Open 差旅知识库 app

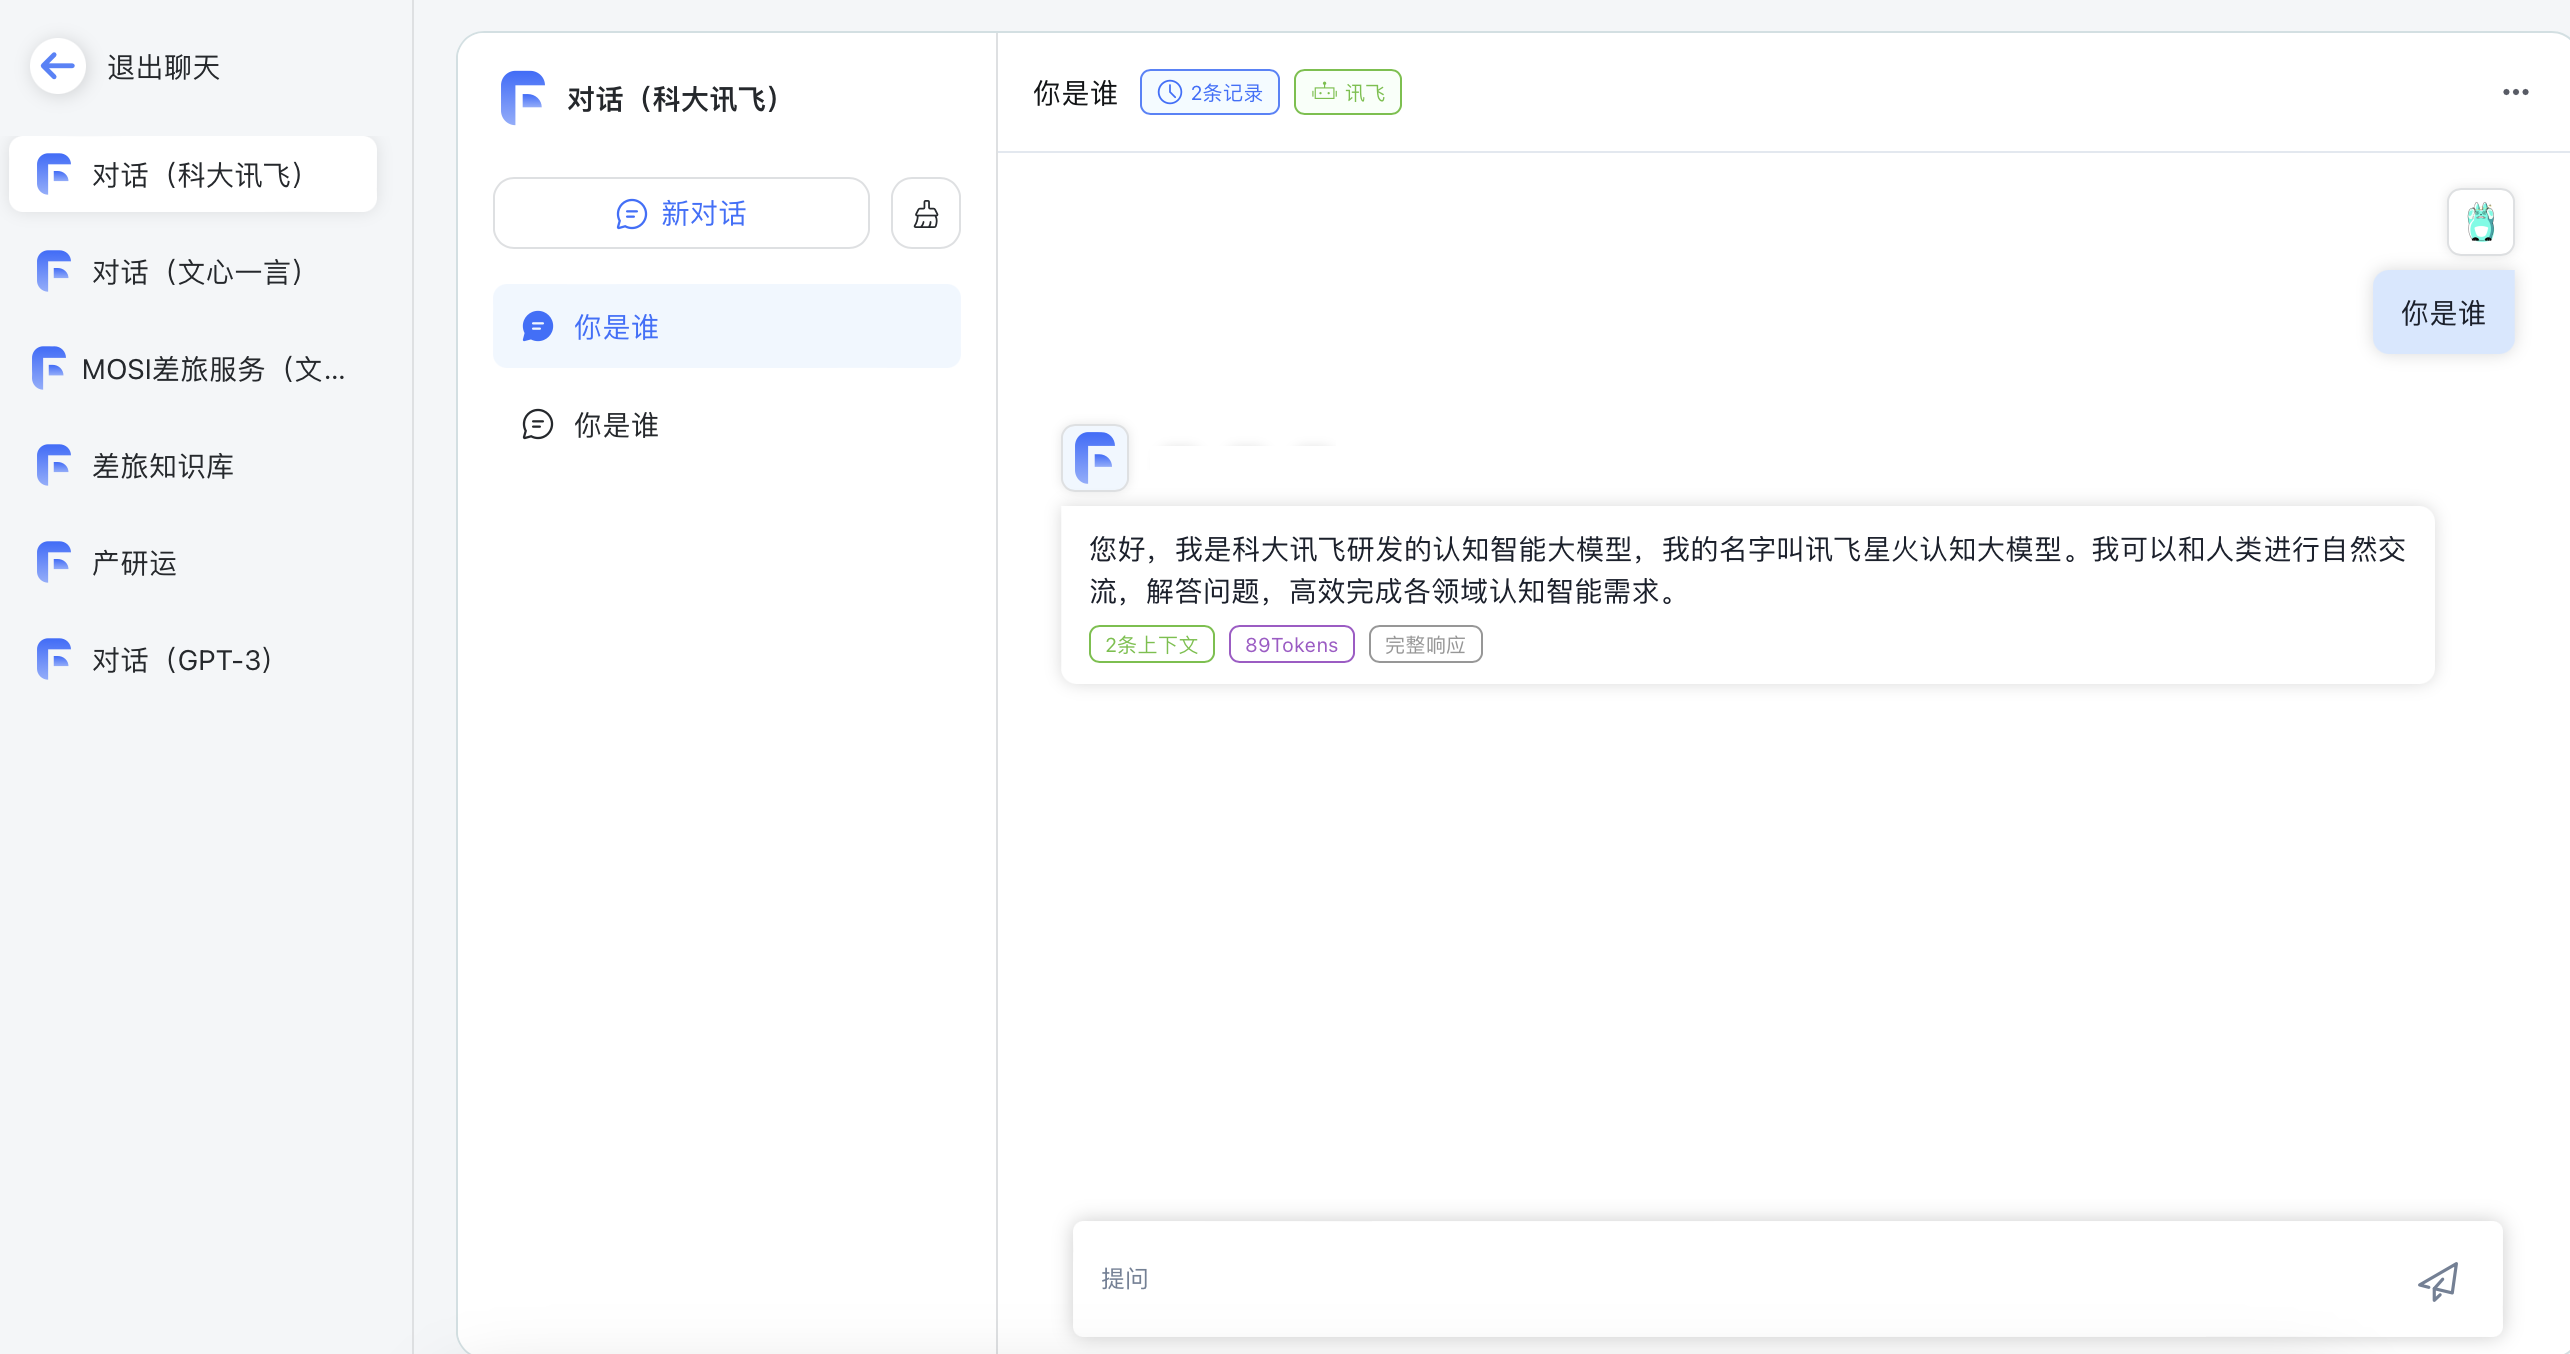click(193, 465)
